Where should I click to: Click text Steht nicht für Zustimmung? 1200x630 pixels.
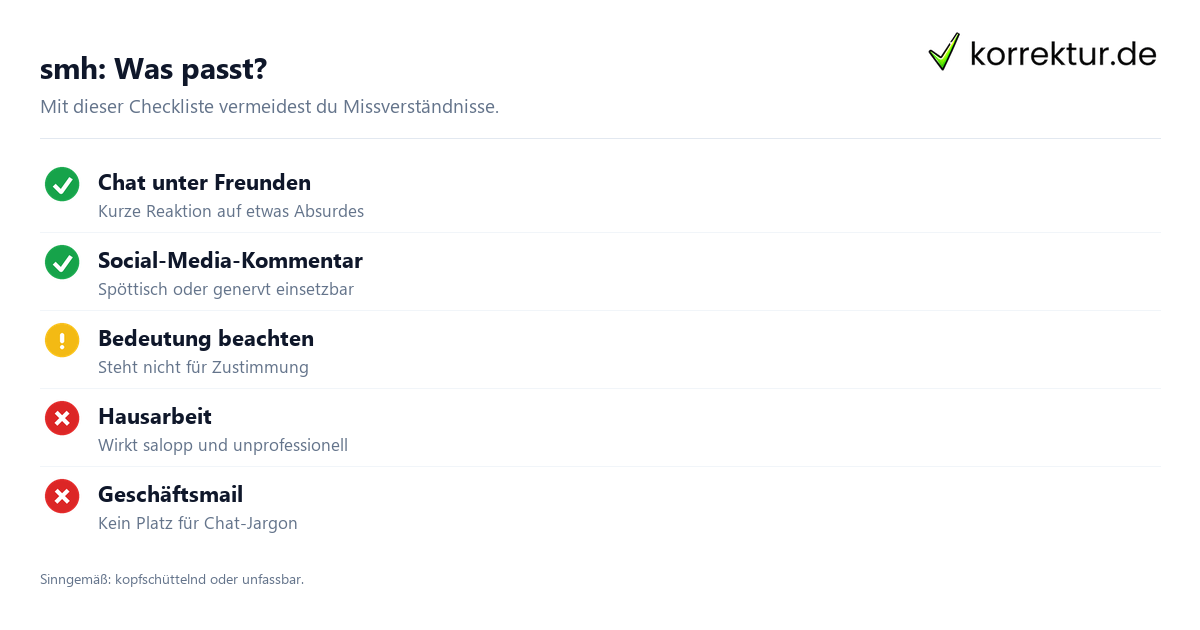[203, 368]
